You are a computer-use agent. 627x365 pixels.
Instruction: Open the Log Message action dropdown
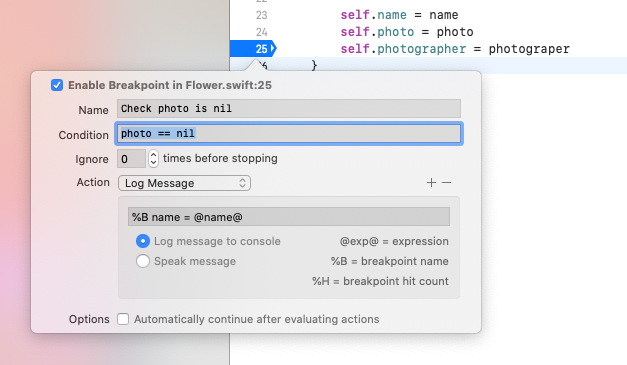pos(184,183)
